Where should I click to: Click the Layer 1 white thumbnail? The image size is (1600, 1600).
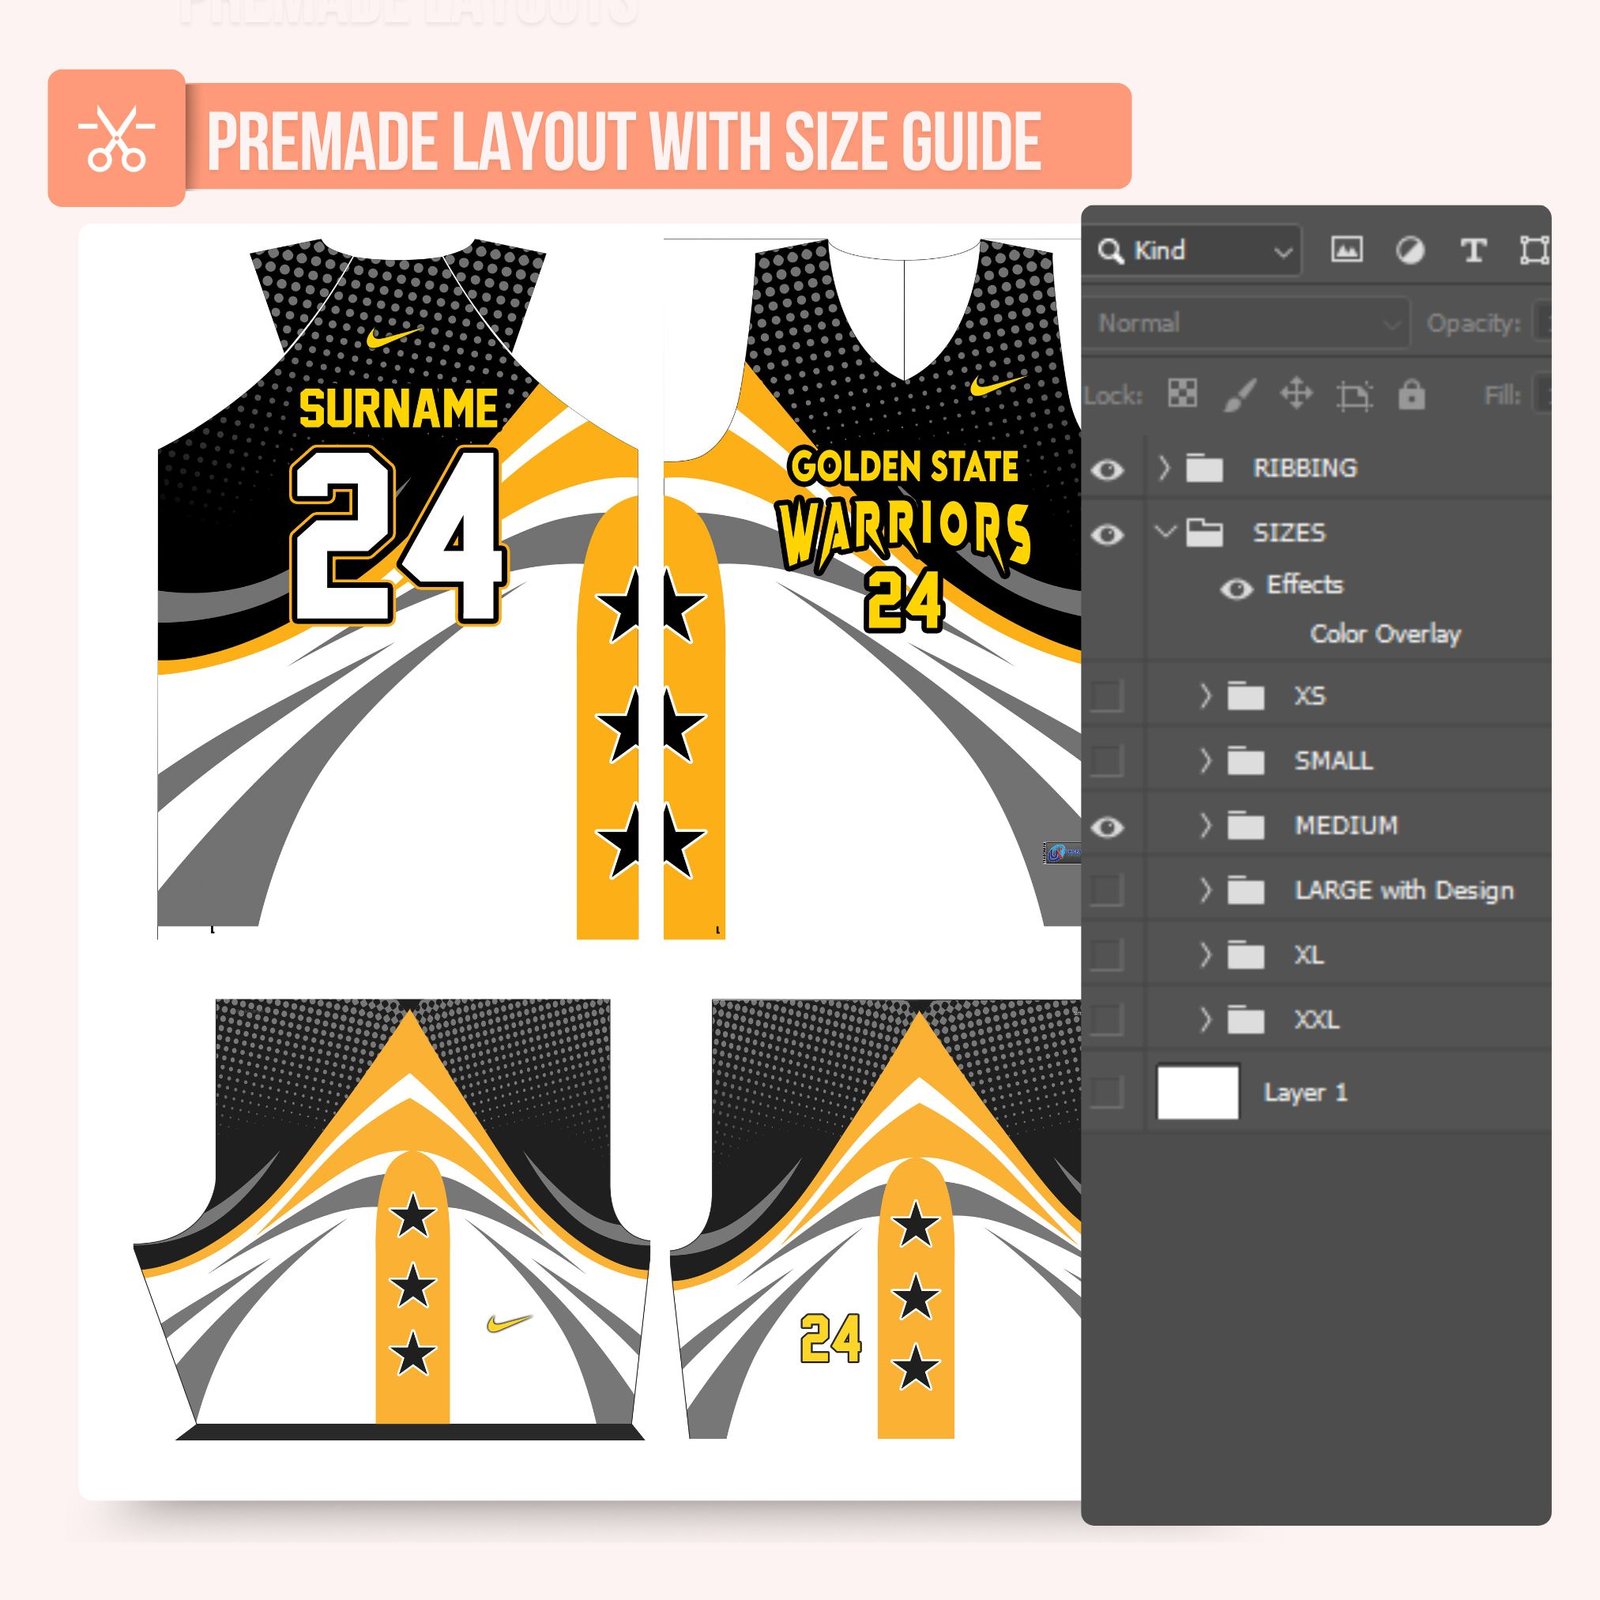click(1198, 1091)
